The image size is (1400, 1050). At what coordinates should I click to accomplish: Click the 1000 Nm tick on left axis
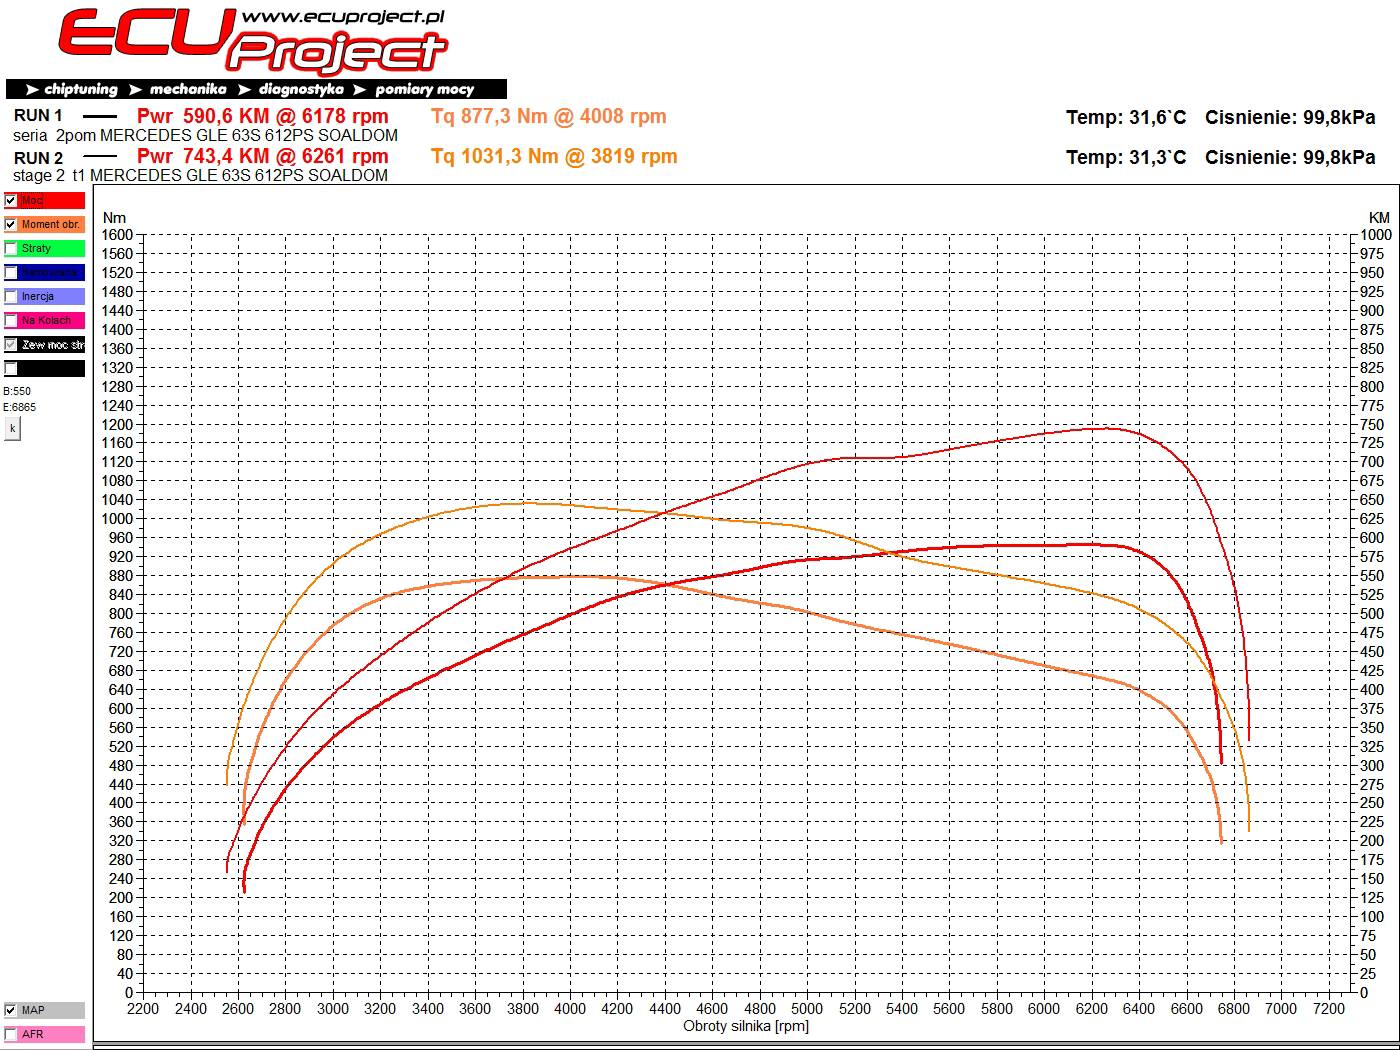tap(117, 518)
